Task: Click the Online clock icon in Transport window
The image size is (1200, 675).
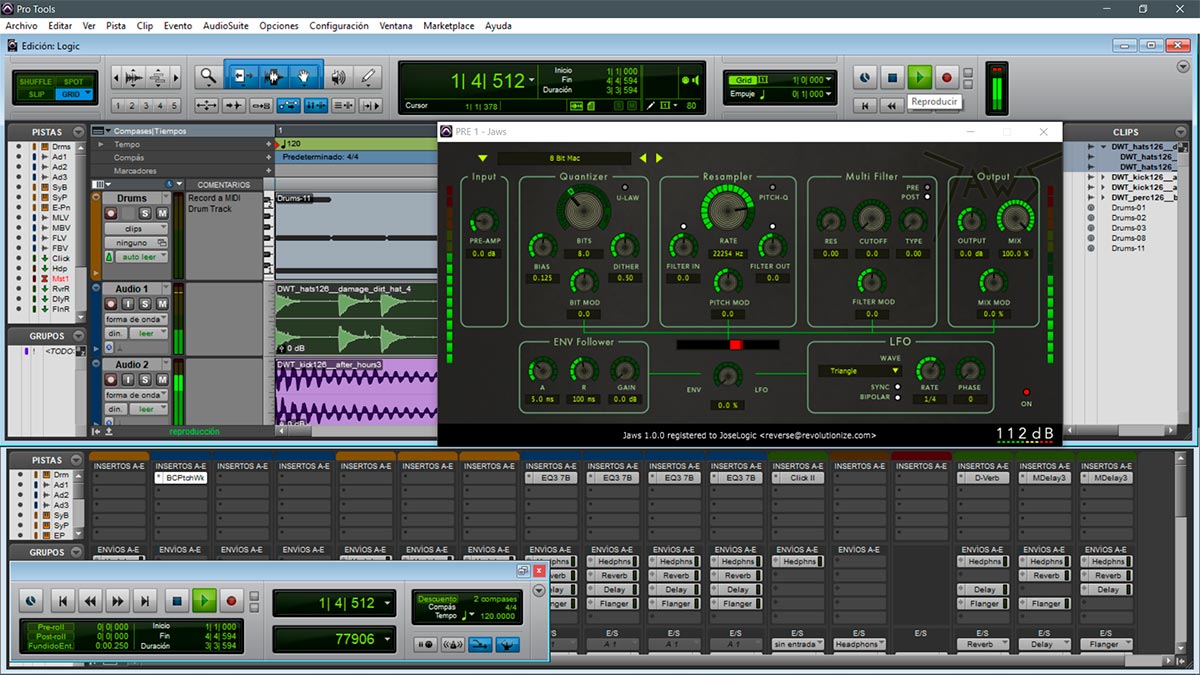Action: [32, 601]
